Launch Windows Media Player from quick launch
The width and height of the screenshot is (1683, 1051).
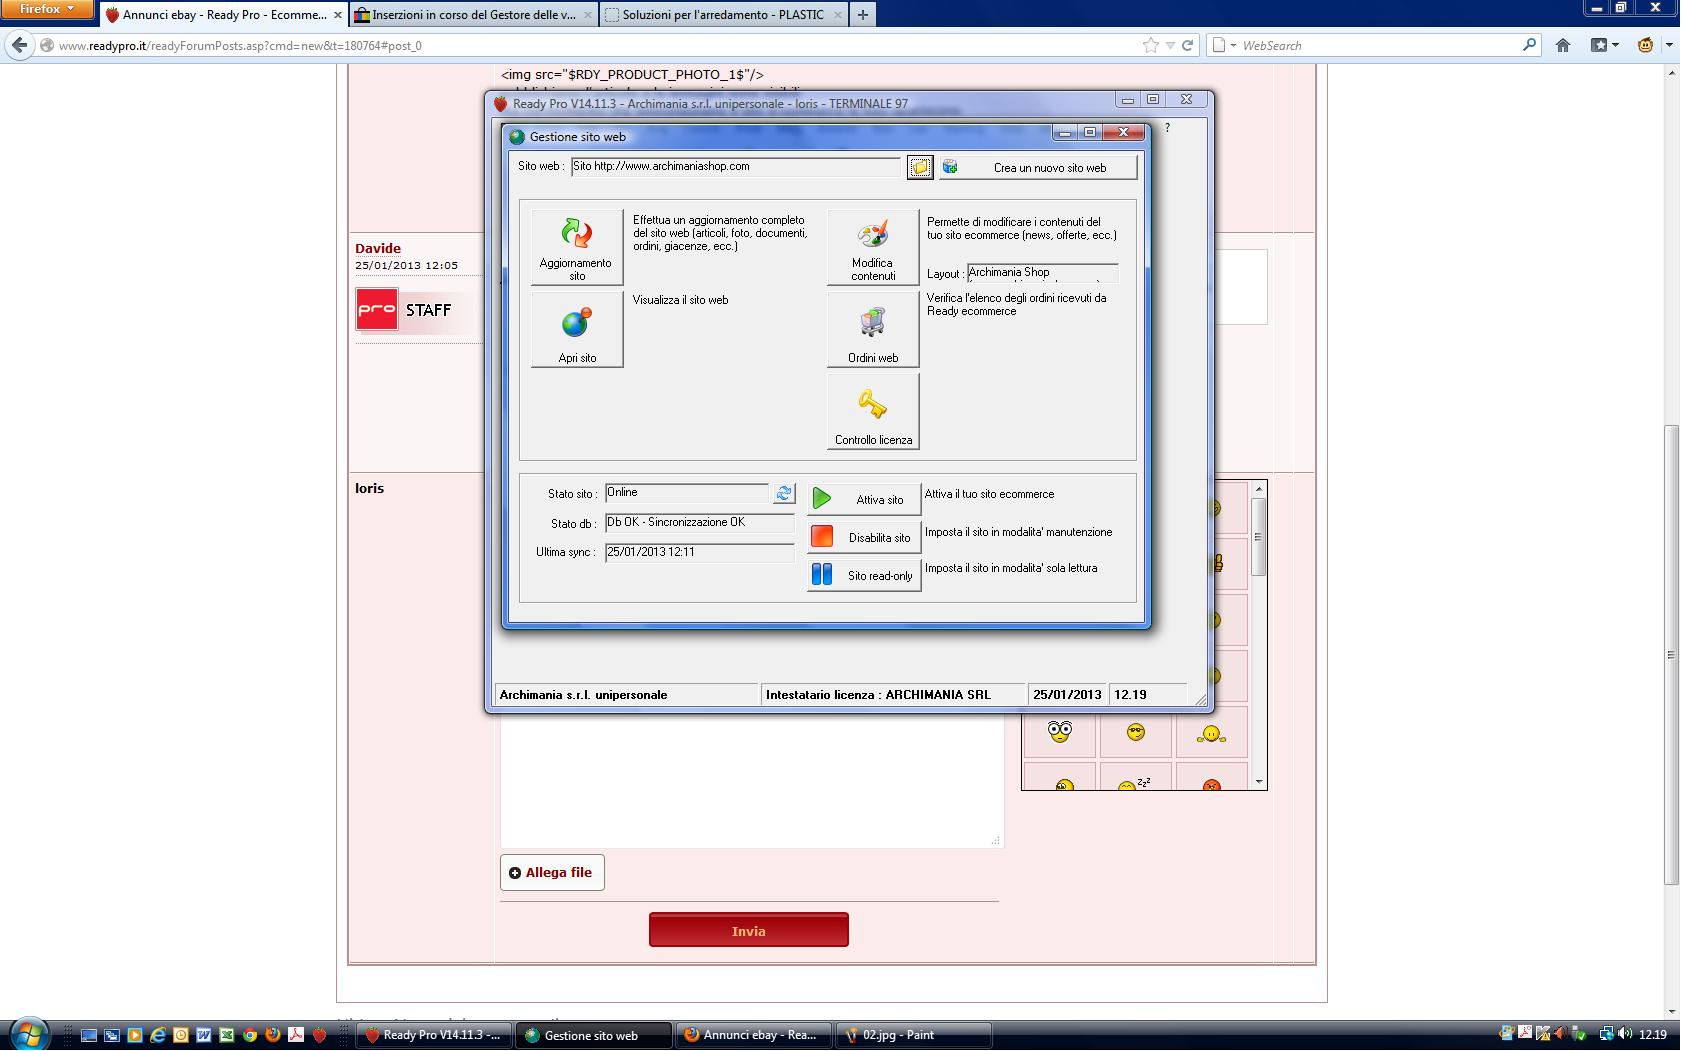(135, 1035)
